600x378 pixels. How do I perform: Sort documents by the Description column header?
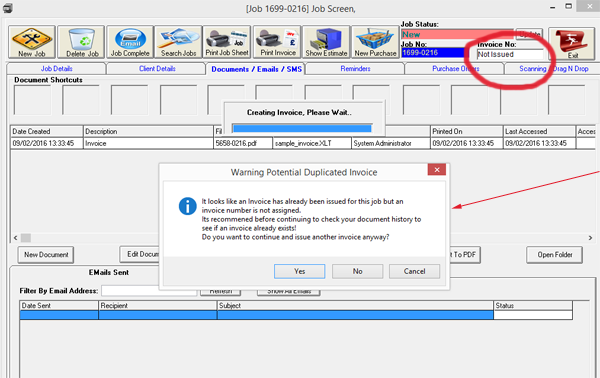(148, 132)
